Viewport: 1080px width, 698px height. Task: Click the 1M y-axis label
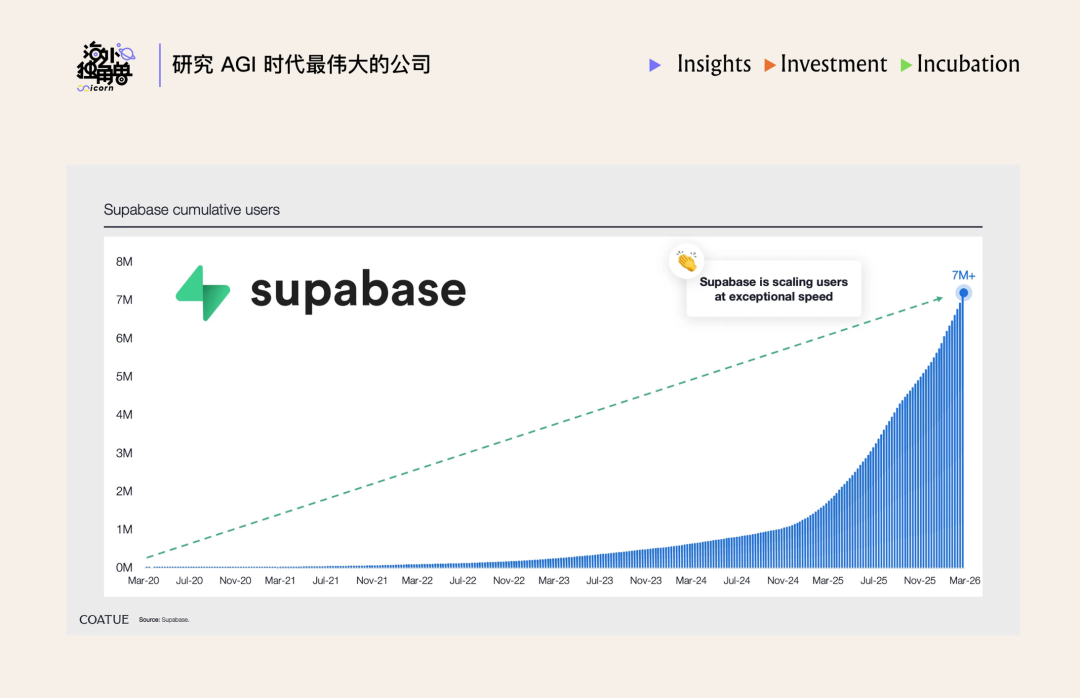tap(124, 529)
